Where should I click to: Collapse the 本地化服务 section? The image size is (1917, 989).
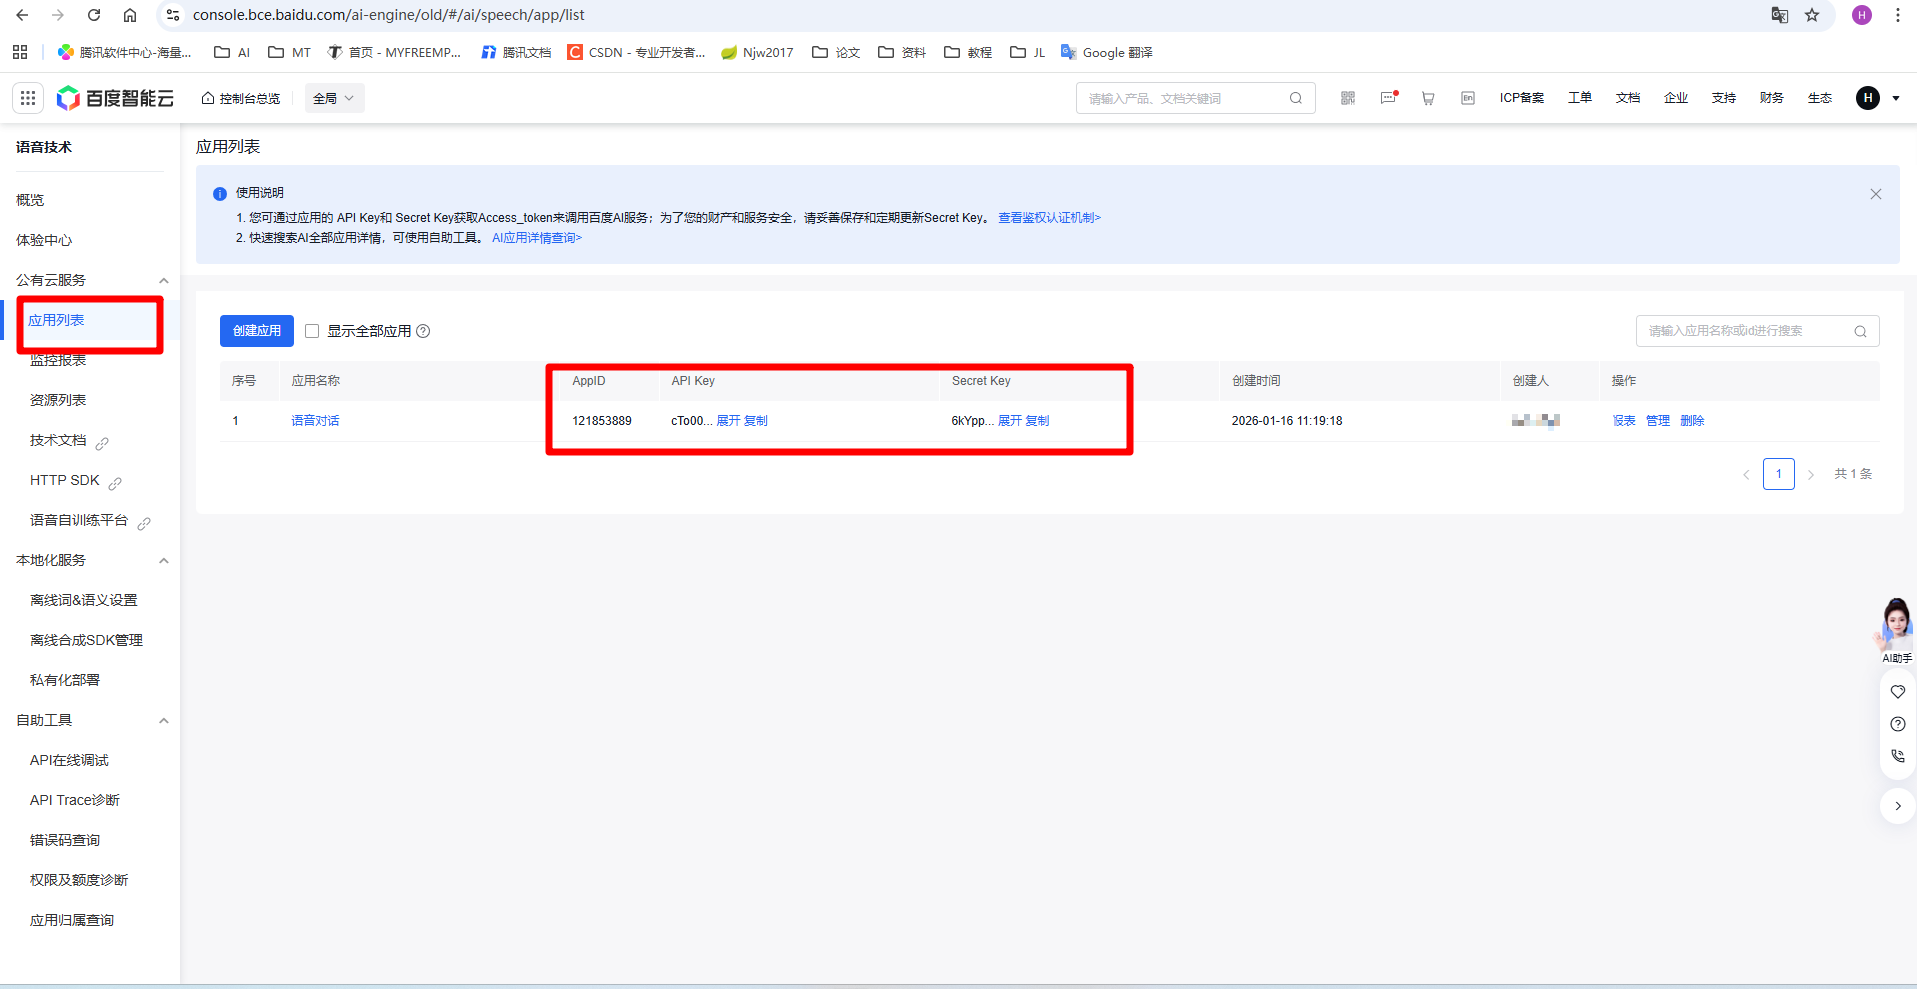(x=164, y=560)
